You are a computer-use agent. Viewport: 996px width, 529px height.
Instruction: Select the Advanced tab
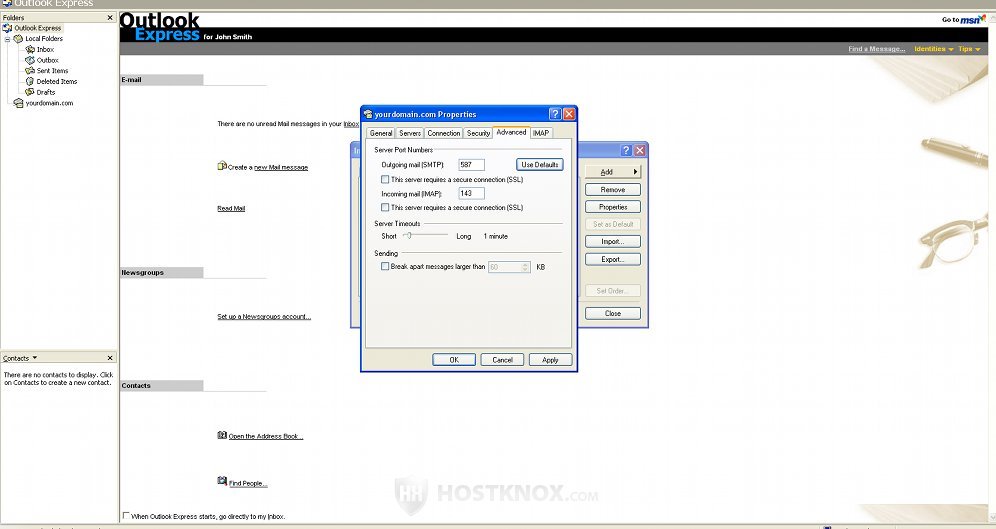[511, 132]
